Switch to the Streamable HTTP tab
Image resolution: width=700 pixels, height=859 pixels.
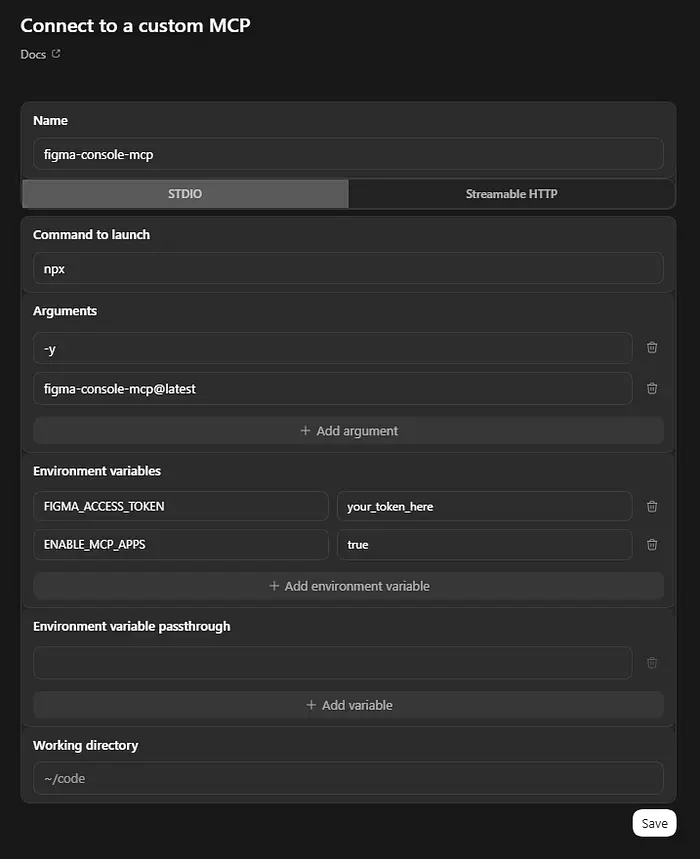click(511, 194)
